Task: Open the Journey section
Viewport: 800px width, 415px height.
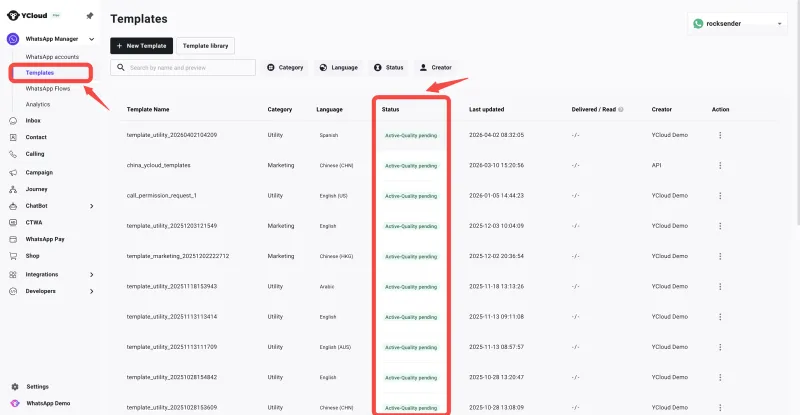Action: click(36, 188)
